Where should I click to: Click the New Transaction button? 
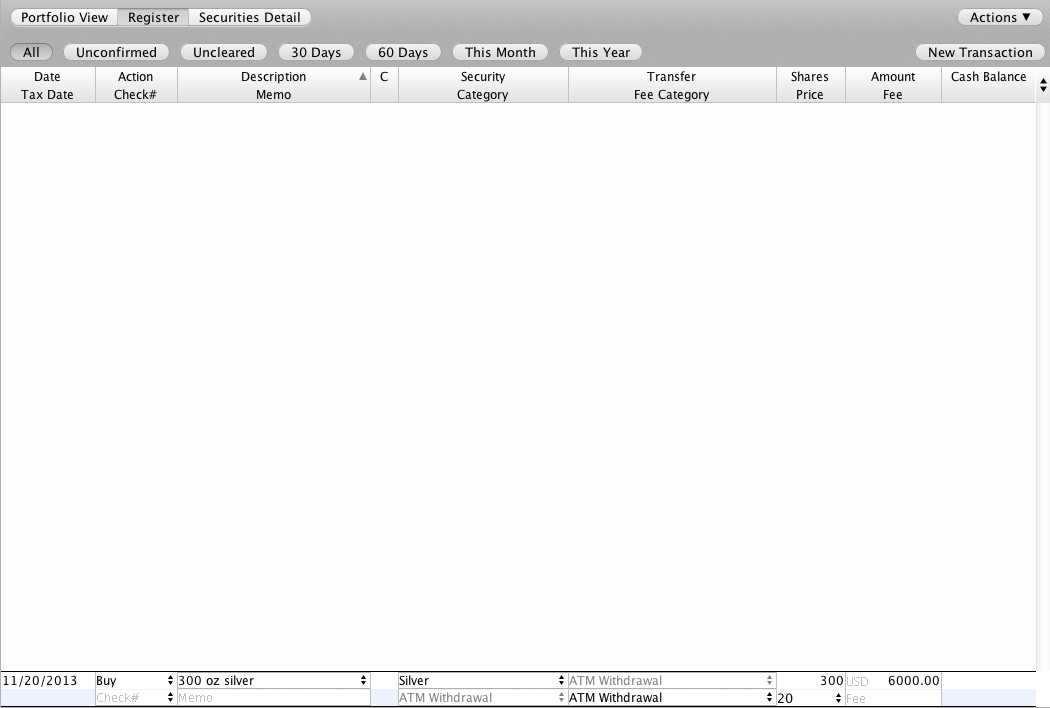point(979,52)
